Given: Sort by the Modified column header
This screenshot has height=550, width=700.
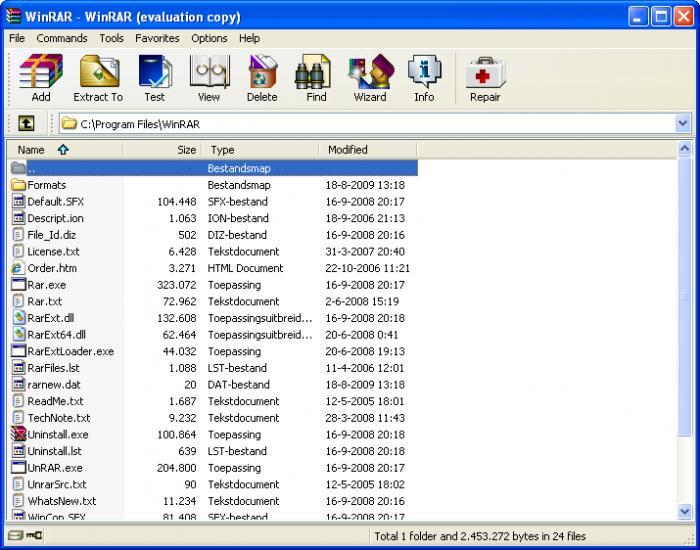Looking at the screenshot, I should (x=368, y=150).
